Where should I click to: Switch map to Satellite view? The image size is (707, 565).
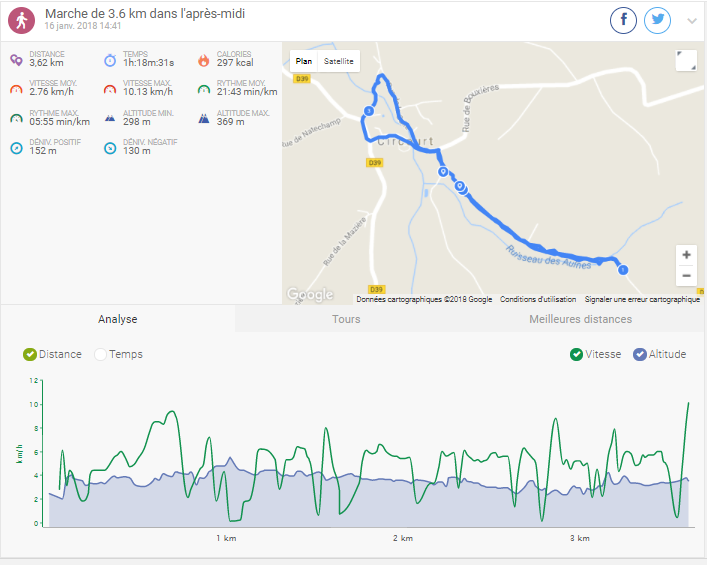339,61
